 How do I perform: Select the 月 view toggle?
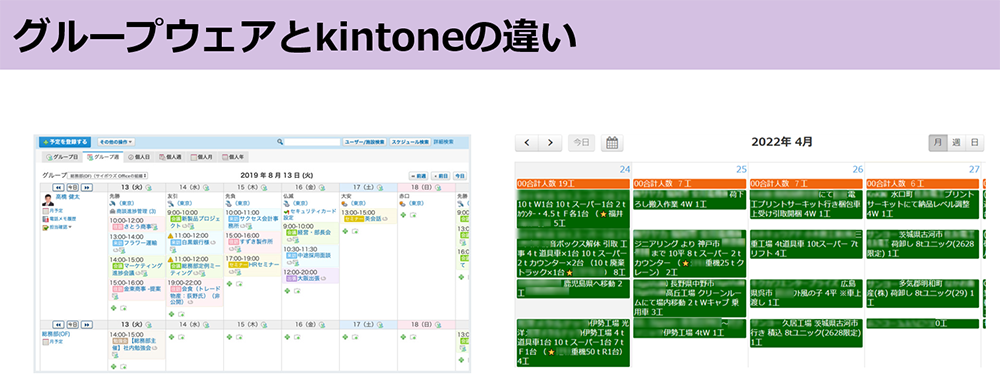pyautogui.click(x=938, y=142)
